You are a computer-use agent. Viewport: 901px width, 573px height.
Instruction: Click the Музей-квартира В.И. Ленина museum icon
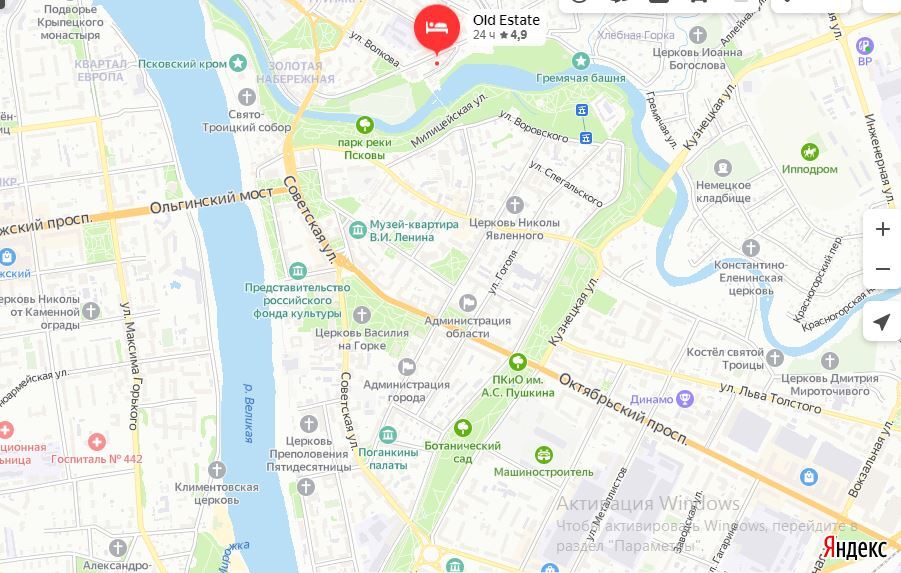tap(357, 230)
